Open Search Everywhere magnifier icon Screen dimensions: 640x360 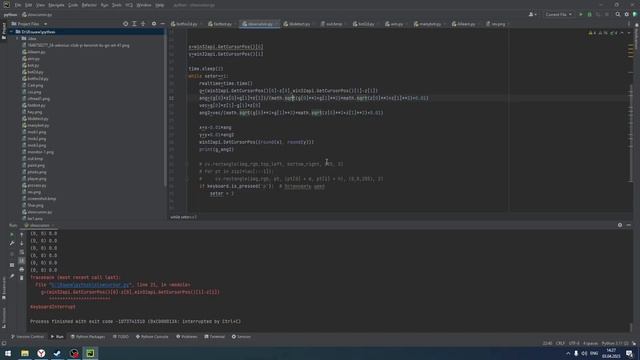(618, 14)
